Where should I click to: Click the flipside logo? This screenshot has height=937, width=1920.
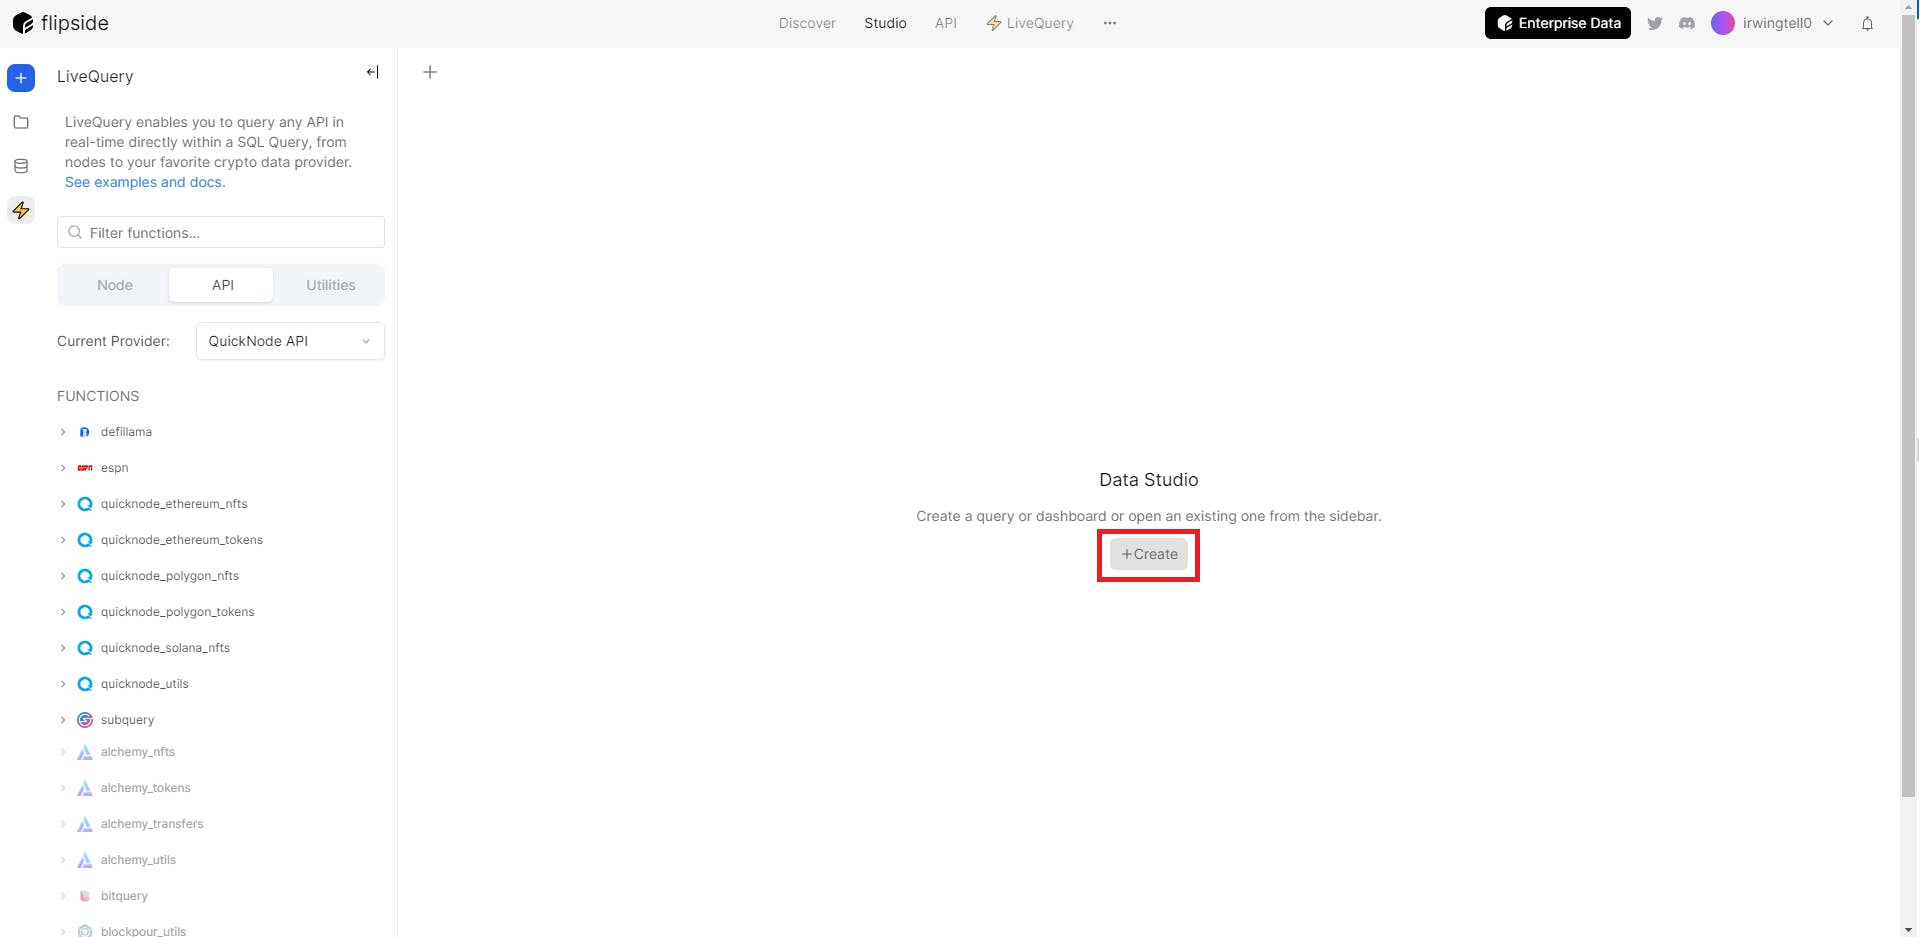[61, 23]
